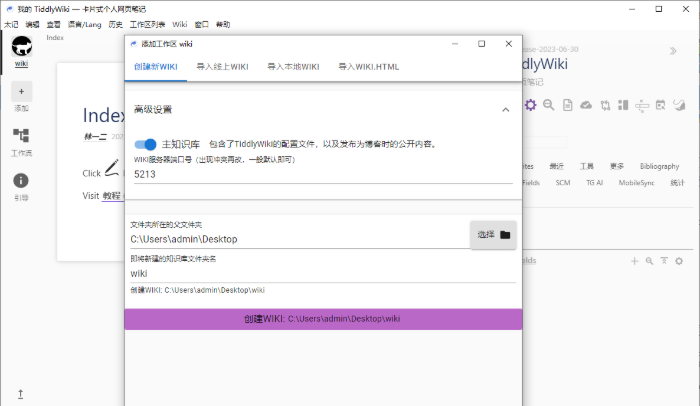
Task: Click the fold-all tiddlers icon in toolbar
Action: (x=642, y=106)
